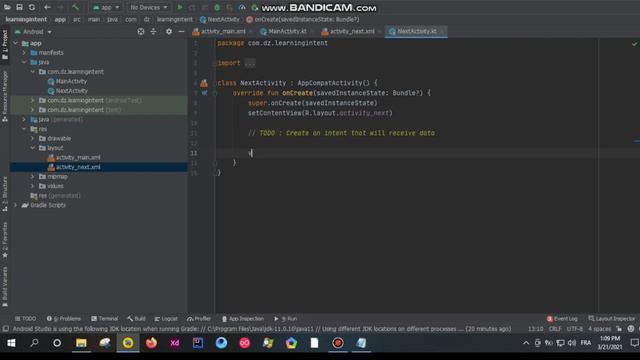Navigate Back with the left arrow icon
Image resolution: width=640 pixels, height=360 pixels.
(x=47, y=7)
